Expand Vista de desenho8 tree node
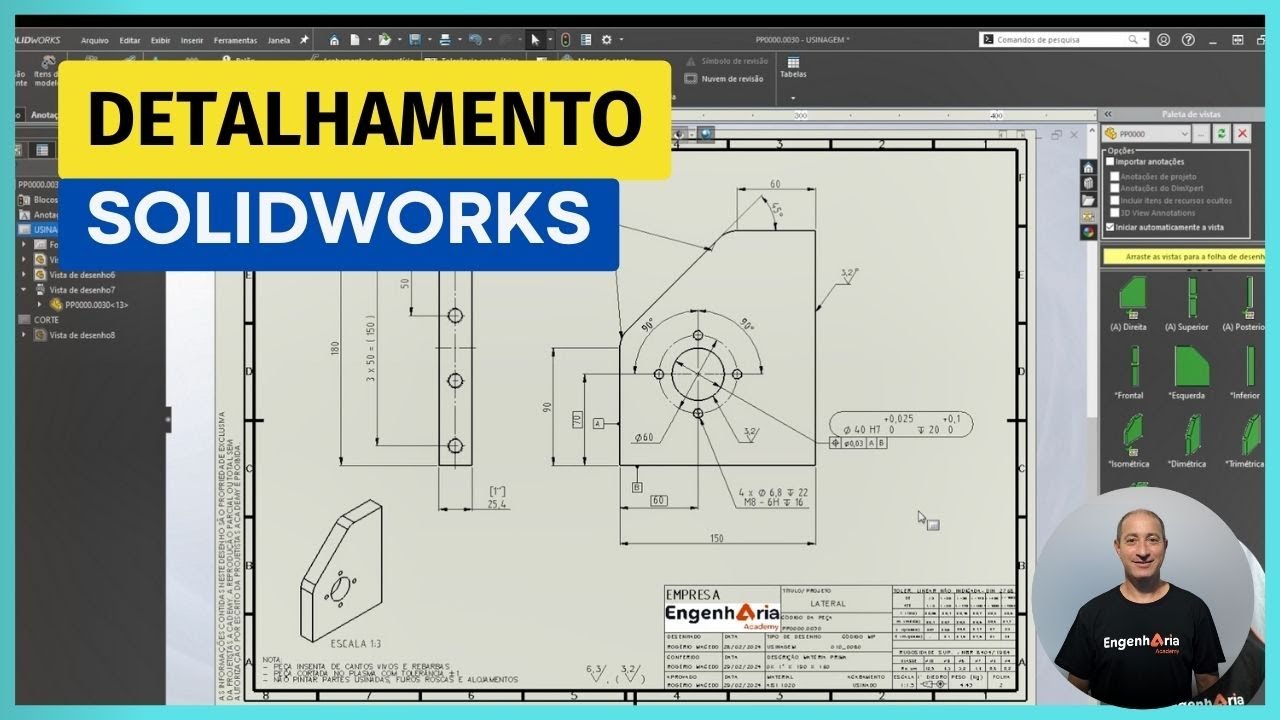This screenshot has height=720, width=1280. pos(24,335)
